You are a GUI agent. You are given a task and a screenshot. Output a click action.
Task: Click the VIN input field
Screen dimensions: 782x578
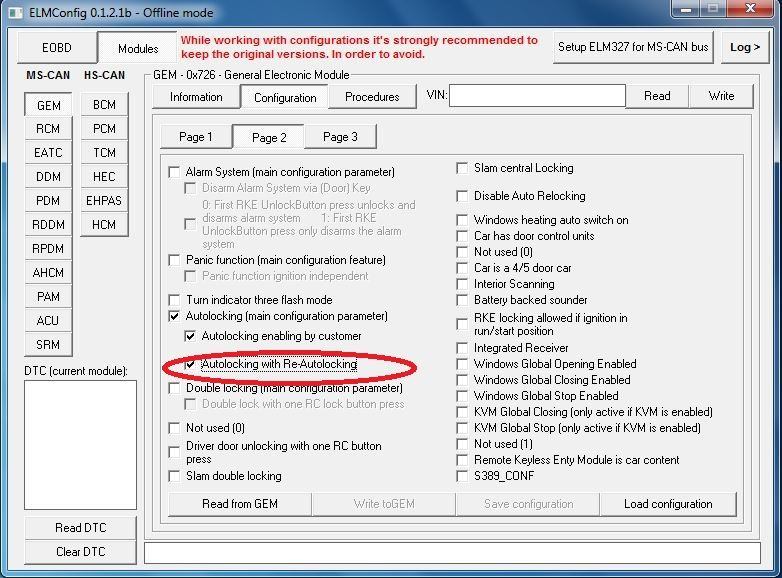tap(537, 96)
